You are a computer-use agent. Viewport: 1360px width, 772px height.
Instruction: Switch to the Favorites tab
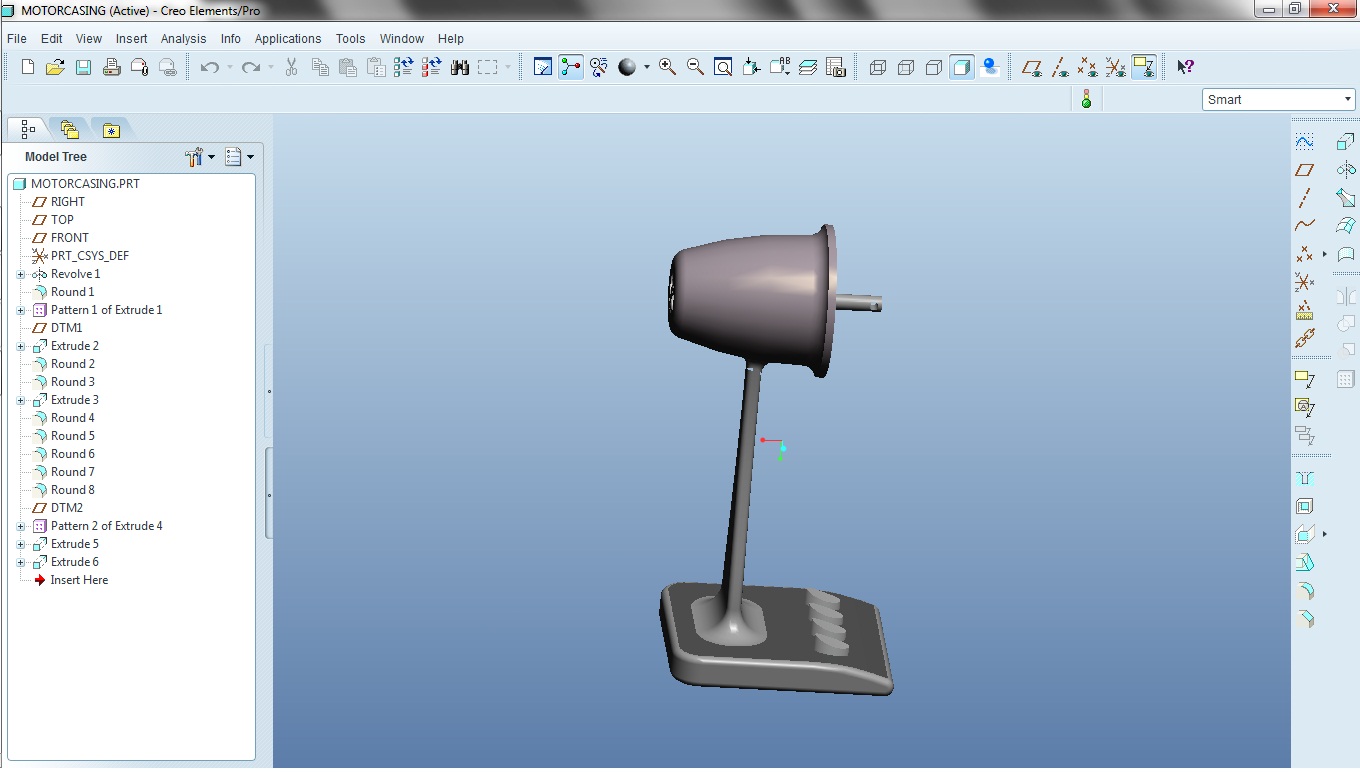111,129
